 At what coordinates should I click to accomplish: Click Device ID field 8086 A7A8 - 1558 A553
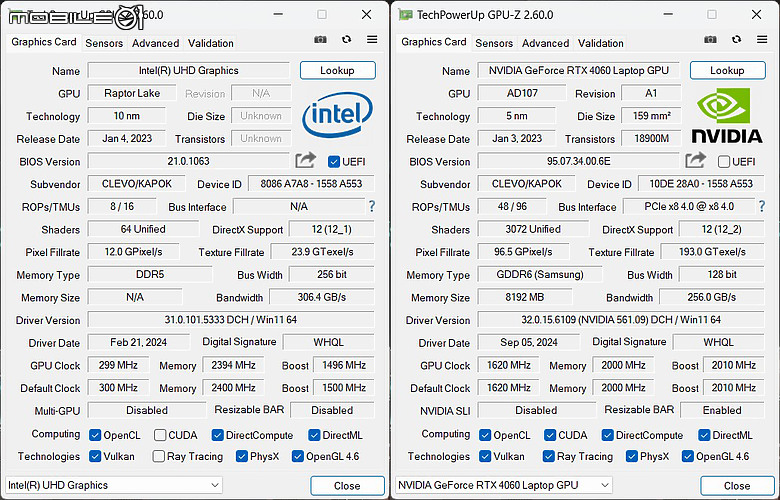tap(311, 184)
